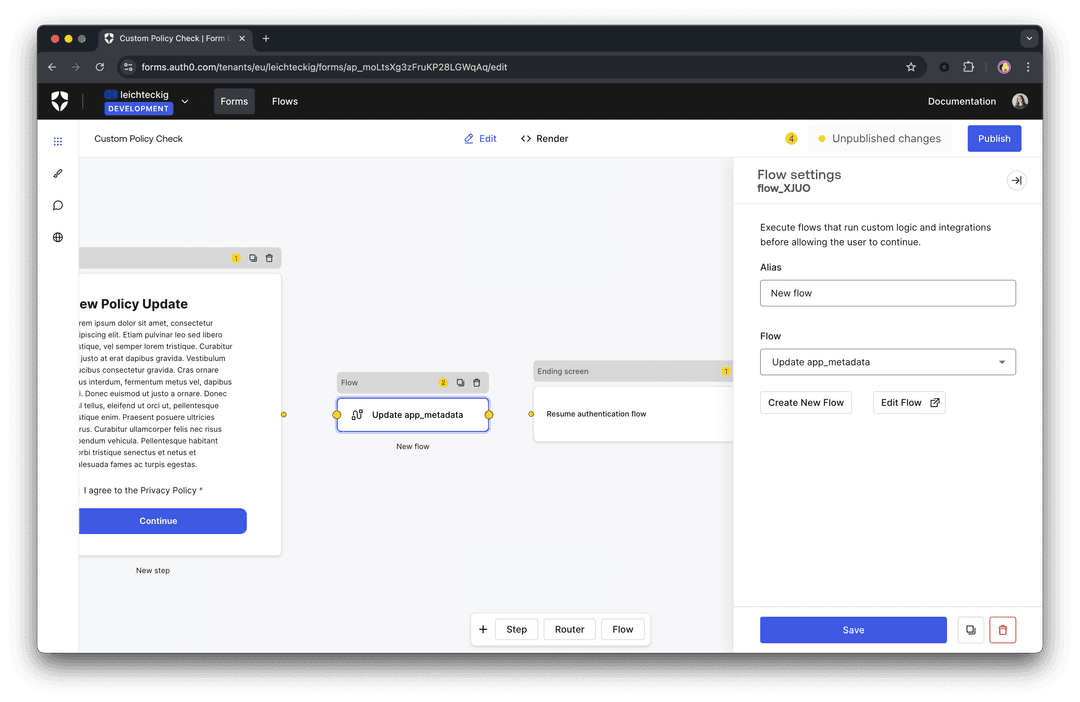Duplicate the New step node via its copy icon
This screenshot has width=1080, height=702.
pyautogui.click(x=252, y=258)
